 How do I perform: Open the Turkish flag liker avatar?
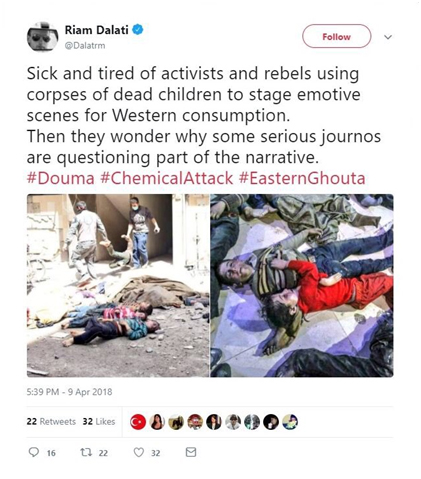[138, 422]
